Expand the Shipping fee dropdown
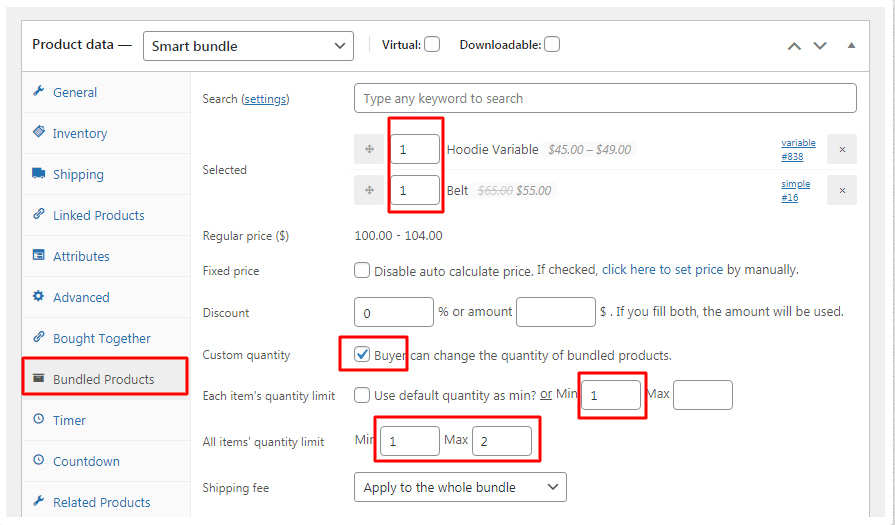Image resolution: width=895 pixels, height=525 pixels. click(460, 487)
